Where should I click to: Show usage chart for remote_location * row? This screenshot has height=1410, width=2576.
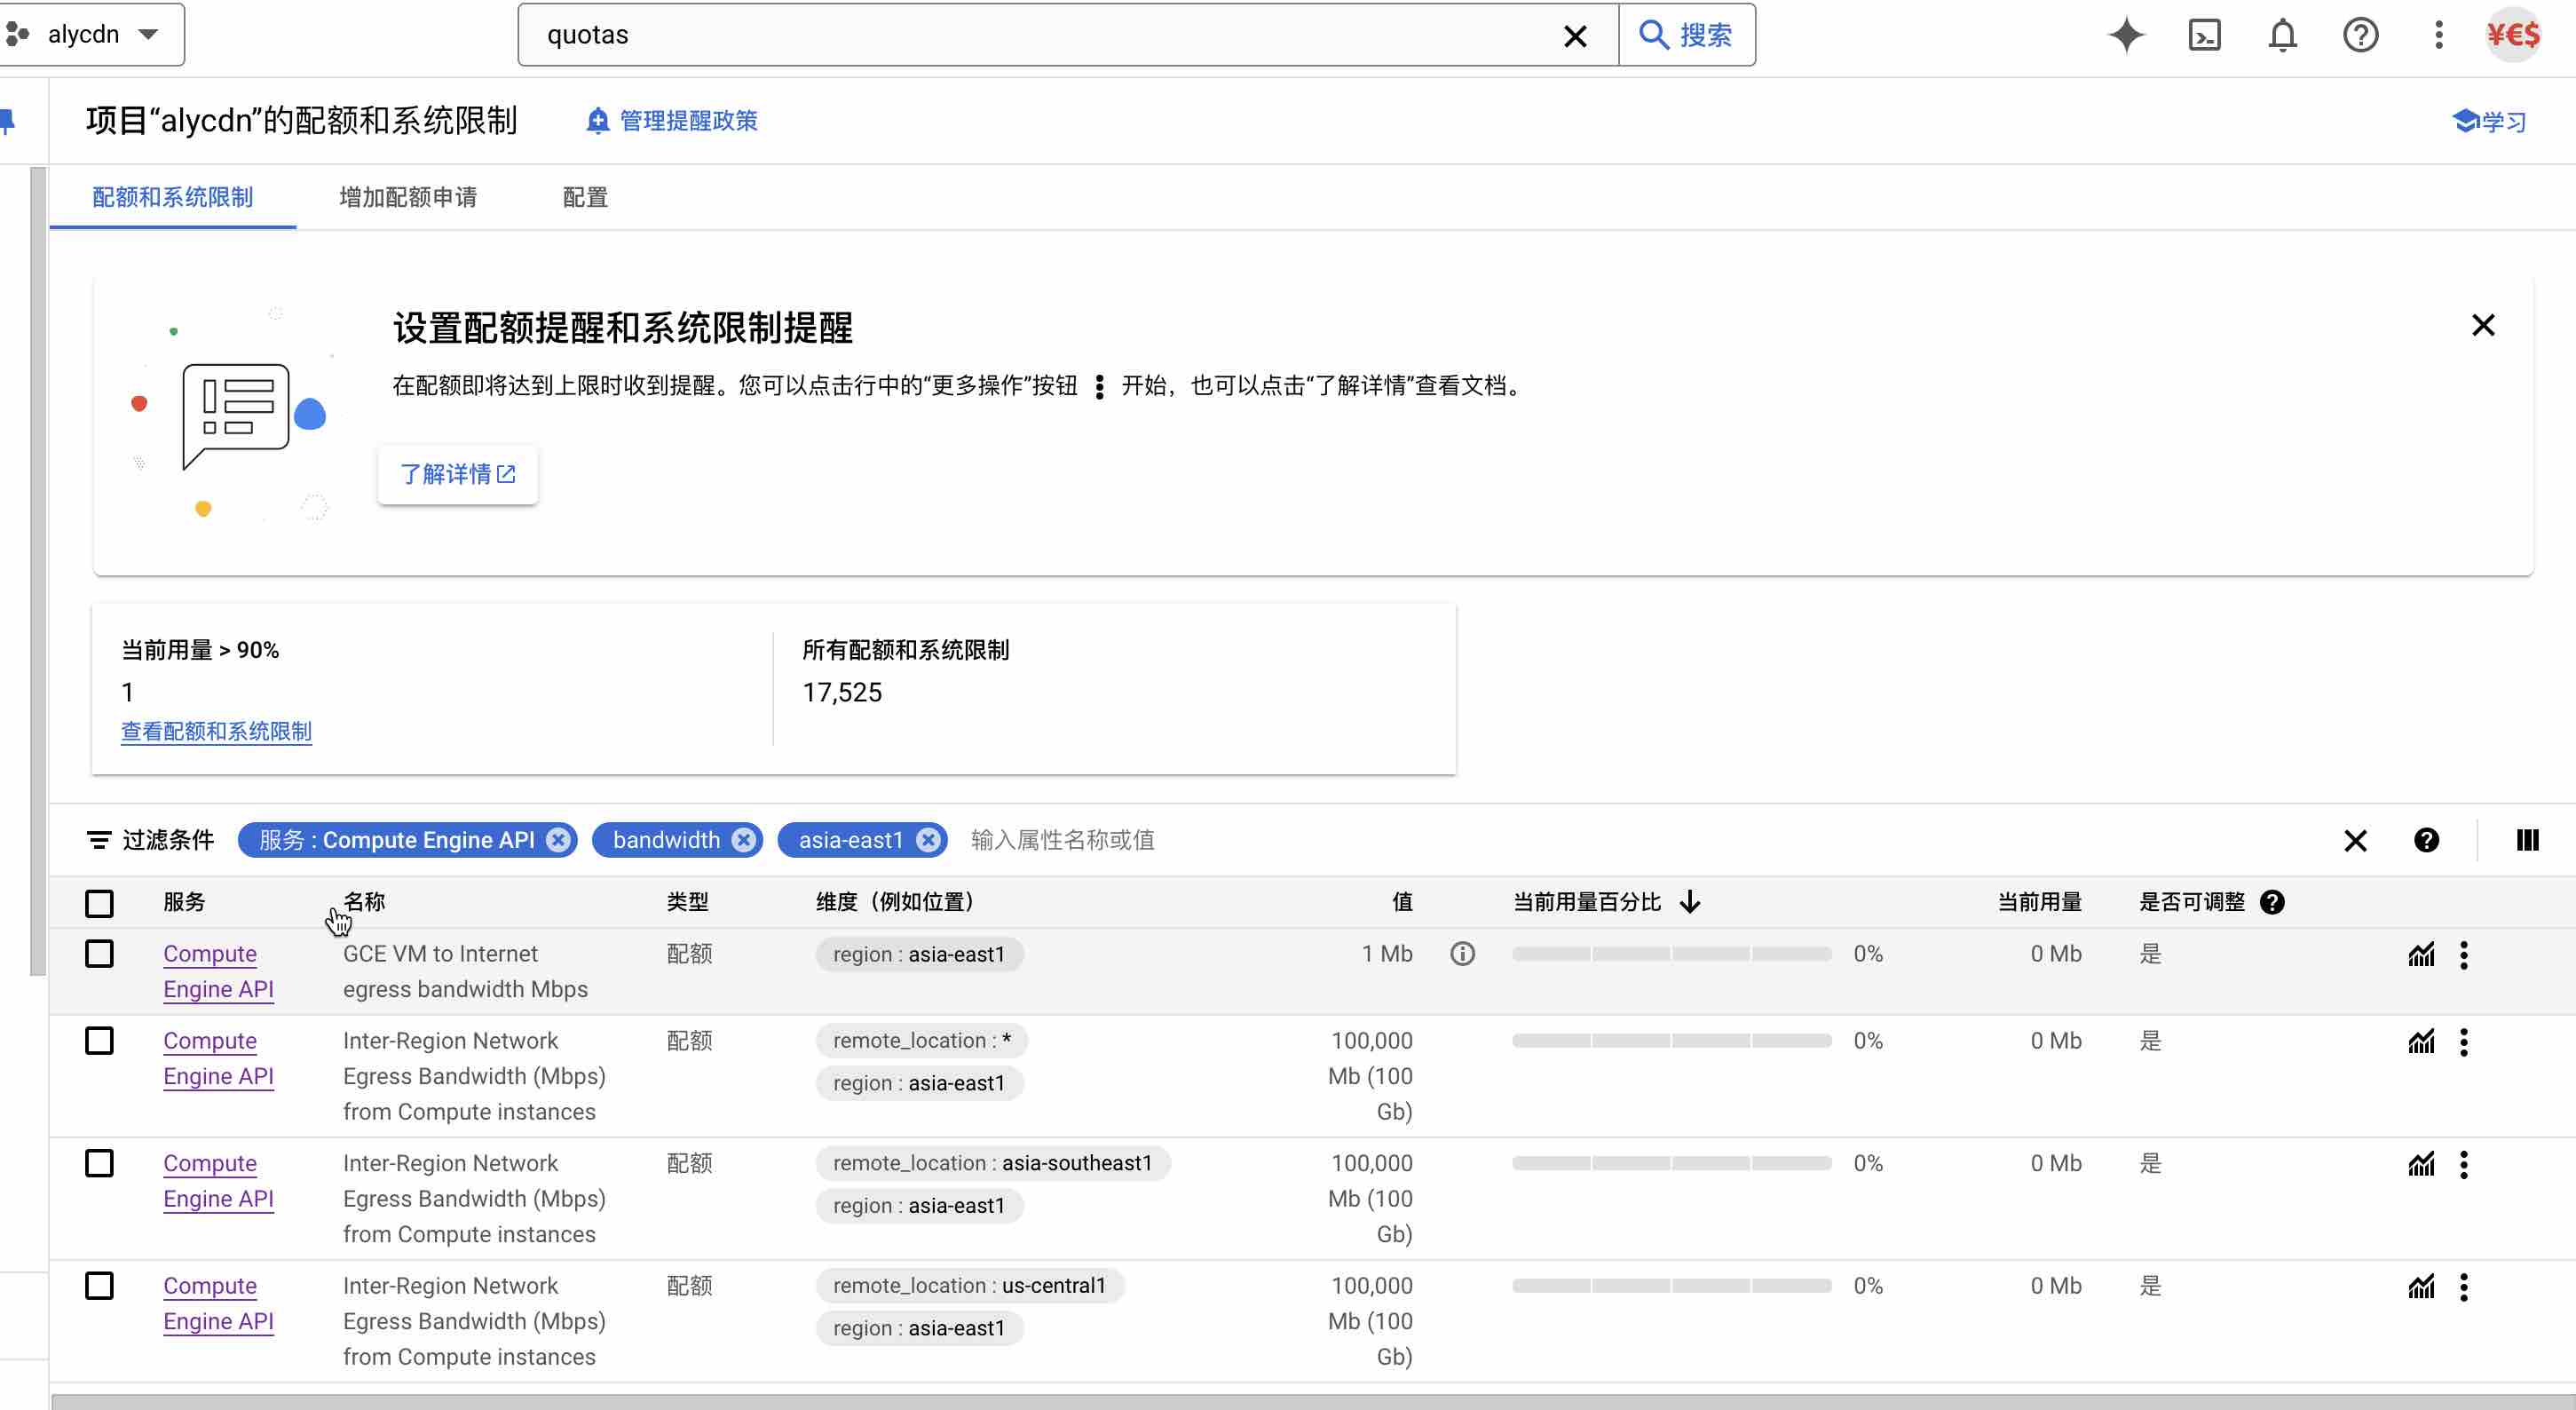pyautogui.click(x=2421, y=1042)
